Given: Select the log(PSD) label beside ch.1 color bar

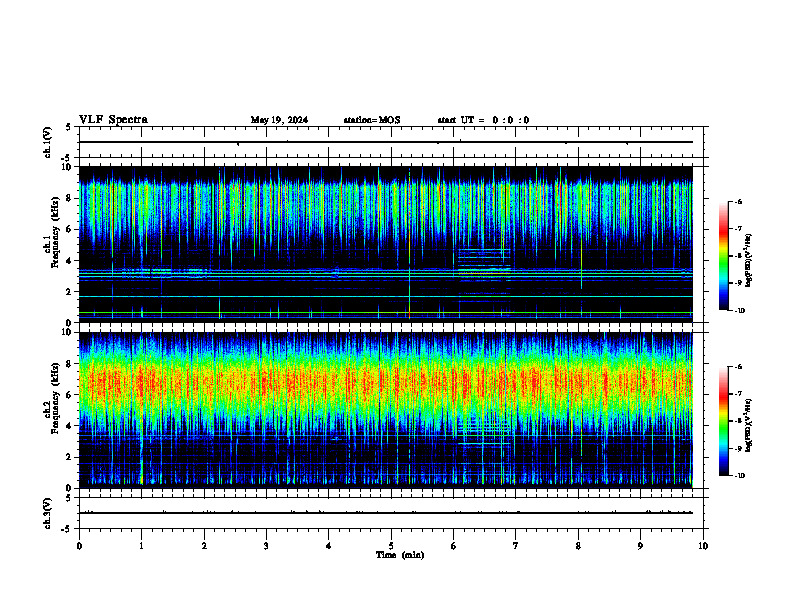Looking at the screenshot, I should [749, 260].
